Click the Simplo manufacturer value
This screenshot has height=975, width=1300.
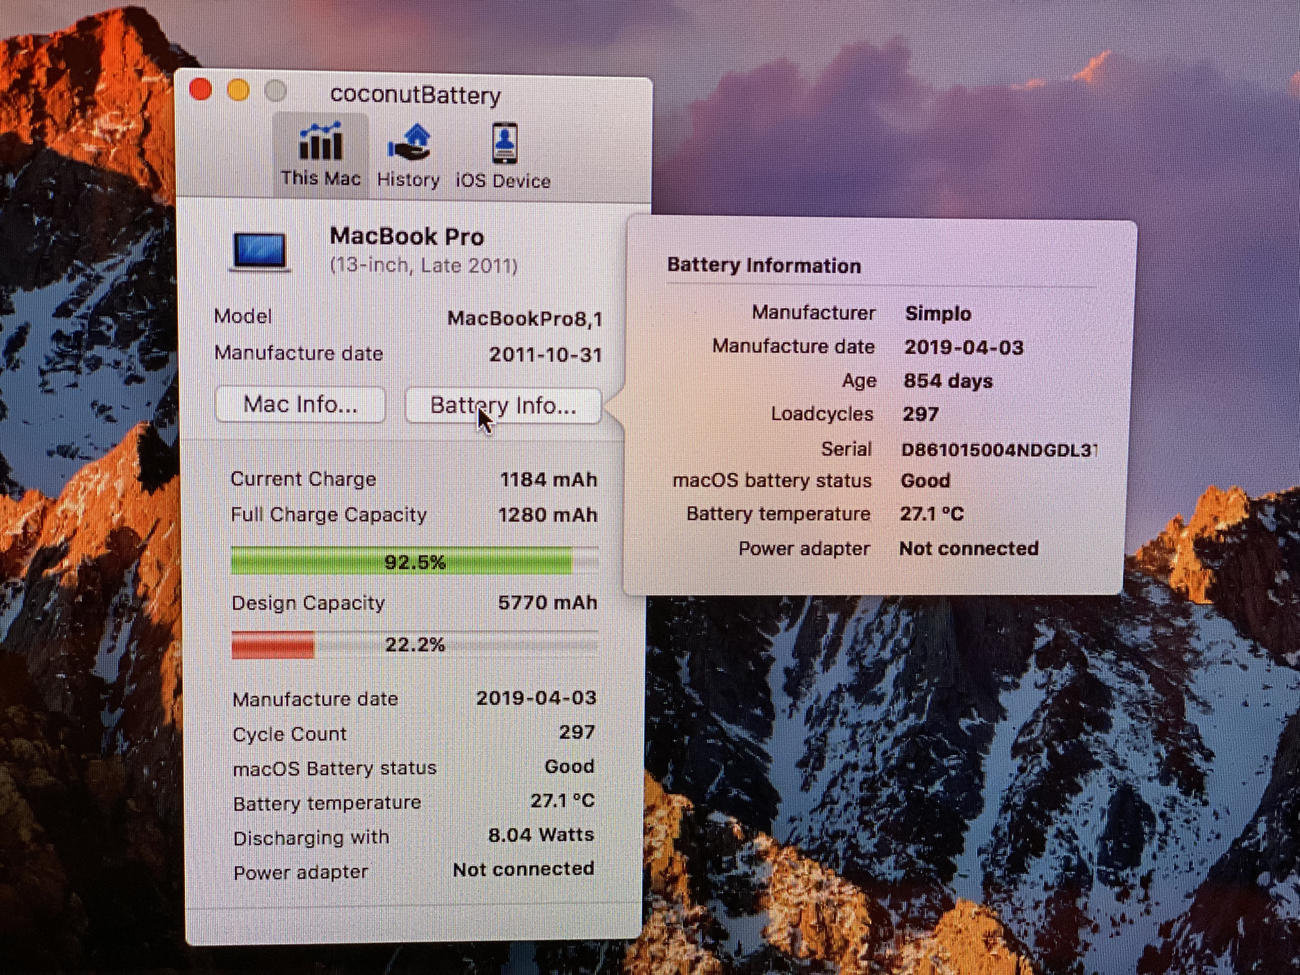938,313
